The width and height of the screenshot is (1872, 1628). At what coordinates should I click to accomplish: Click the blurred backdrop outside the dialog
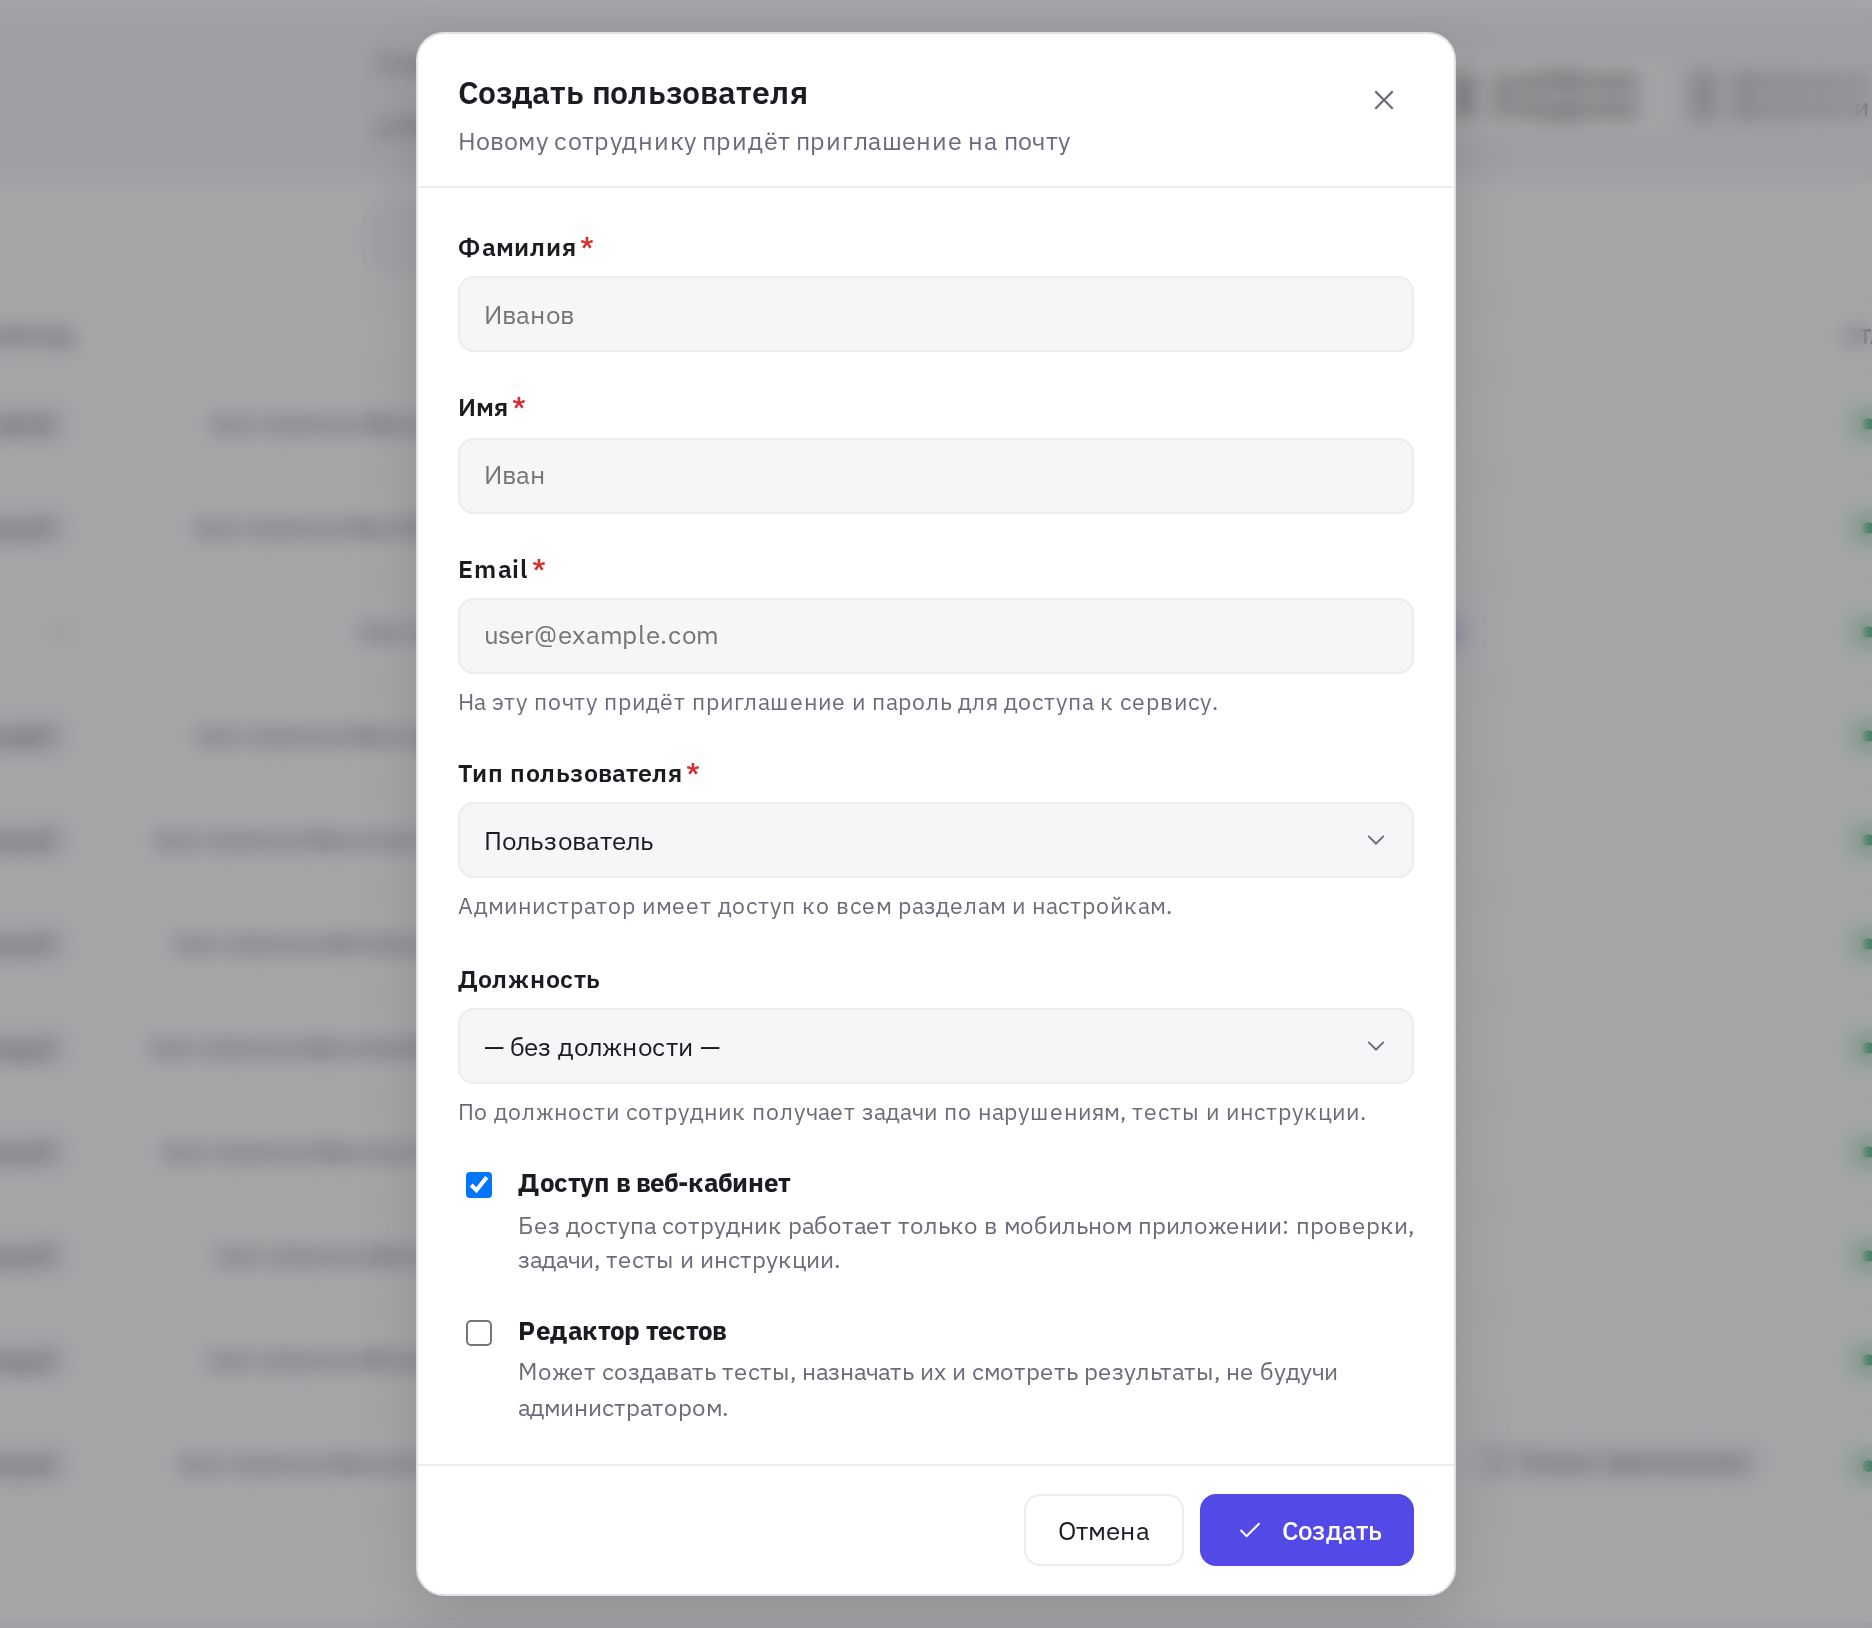coord(200,800)
